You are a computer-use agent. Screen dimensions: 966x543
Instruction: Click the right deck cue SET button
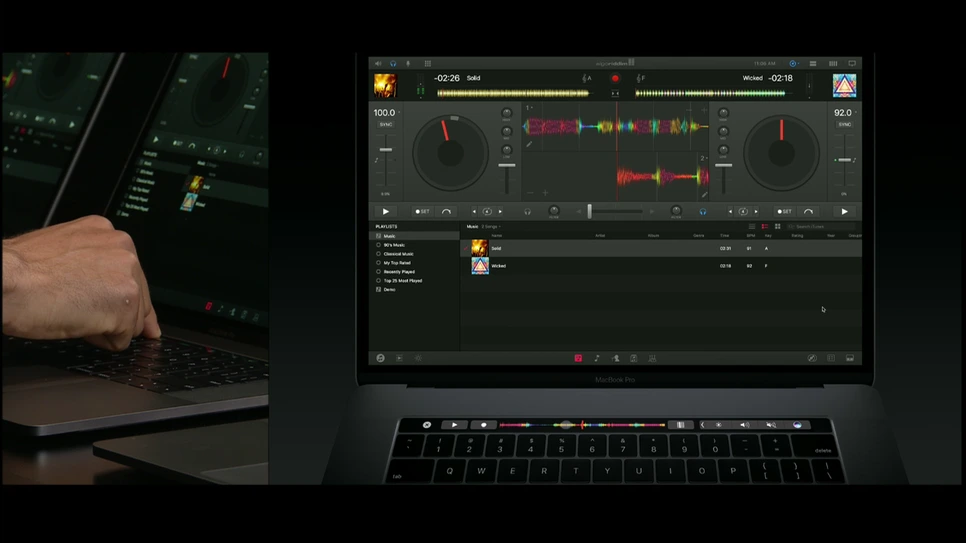coord(784,211)
